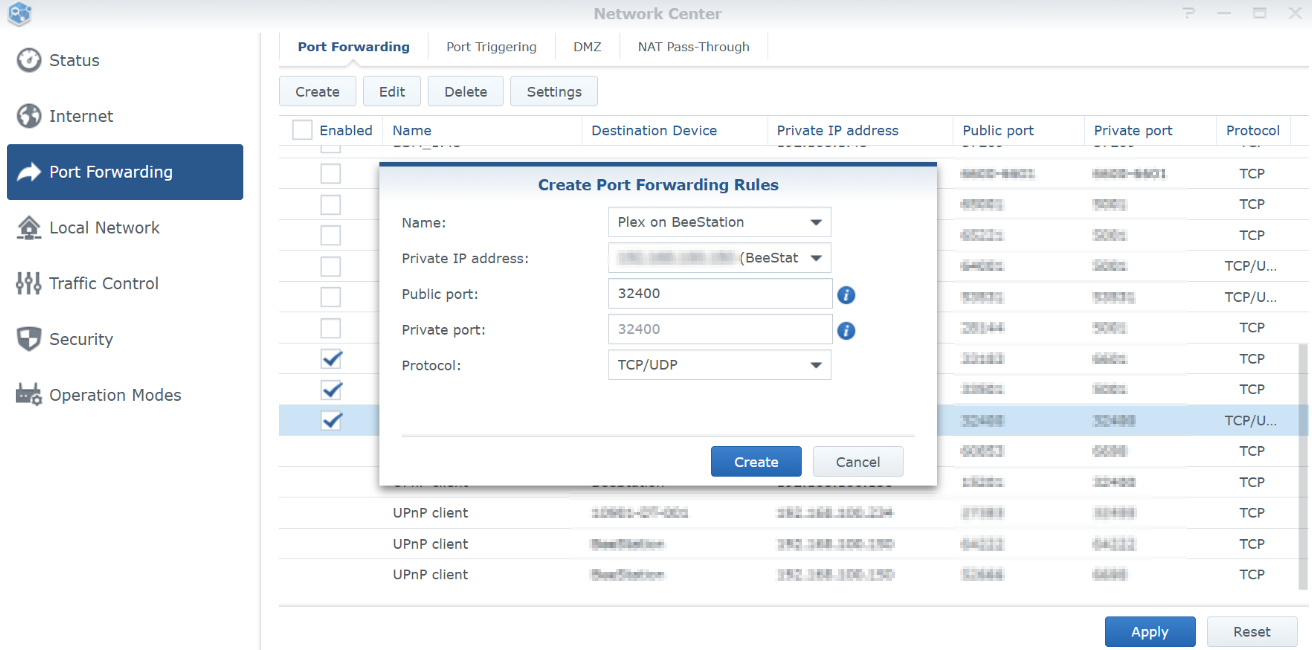The width and height of the screenshot is (1312, 650).
Task: Select the Local Network house icon
Action: coord(29,228)
